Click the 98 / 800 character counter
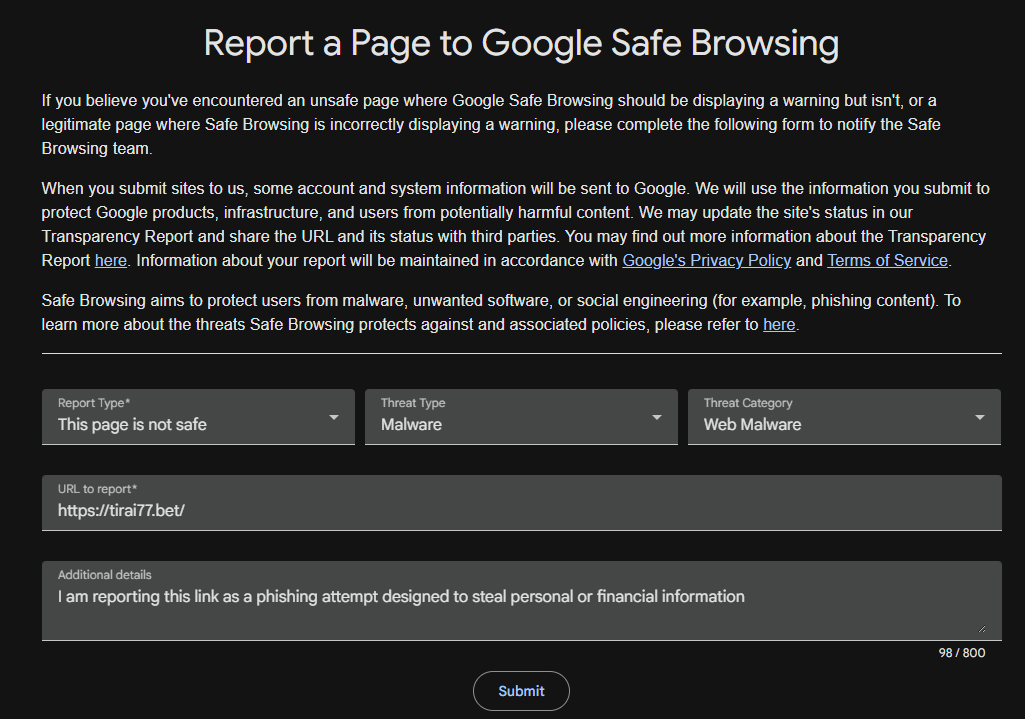This screenshot has width=1025, height=719. (962, 653)
